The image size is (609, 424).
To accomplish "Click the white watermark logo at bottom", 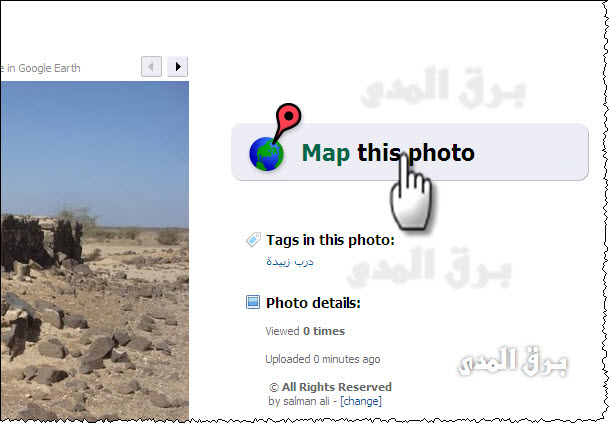I will (513, 362).
